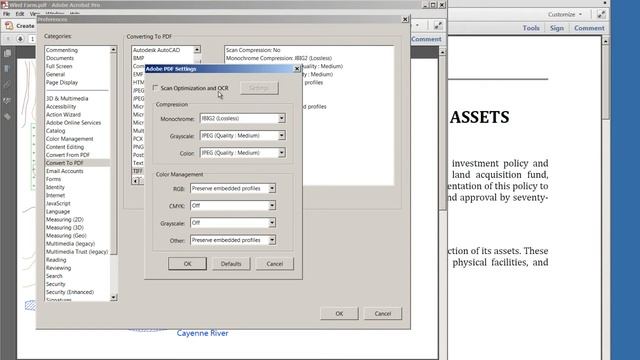Select Accessibility category
640x360 pixels.
61,107
